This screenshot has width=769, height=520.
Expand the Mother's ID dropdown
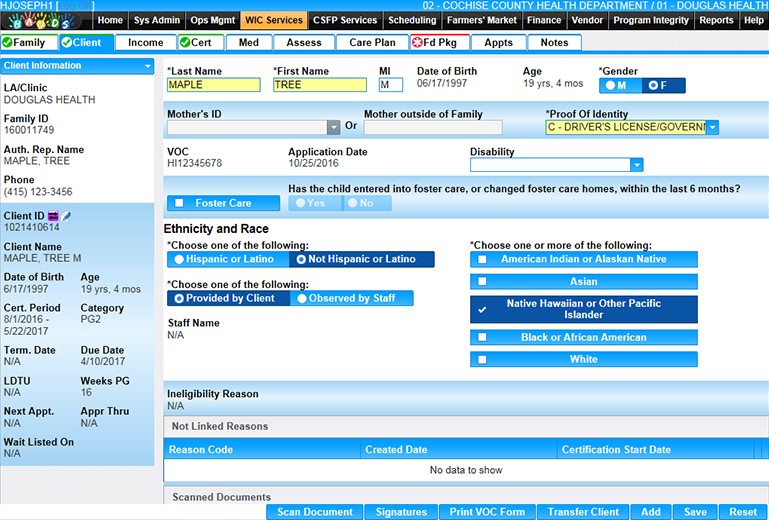click(x=333, y=127)
